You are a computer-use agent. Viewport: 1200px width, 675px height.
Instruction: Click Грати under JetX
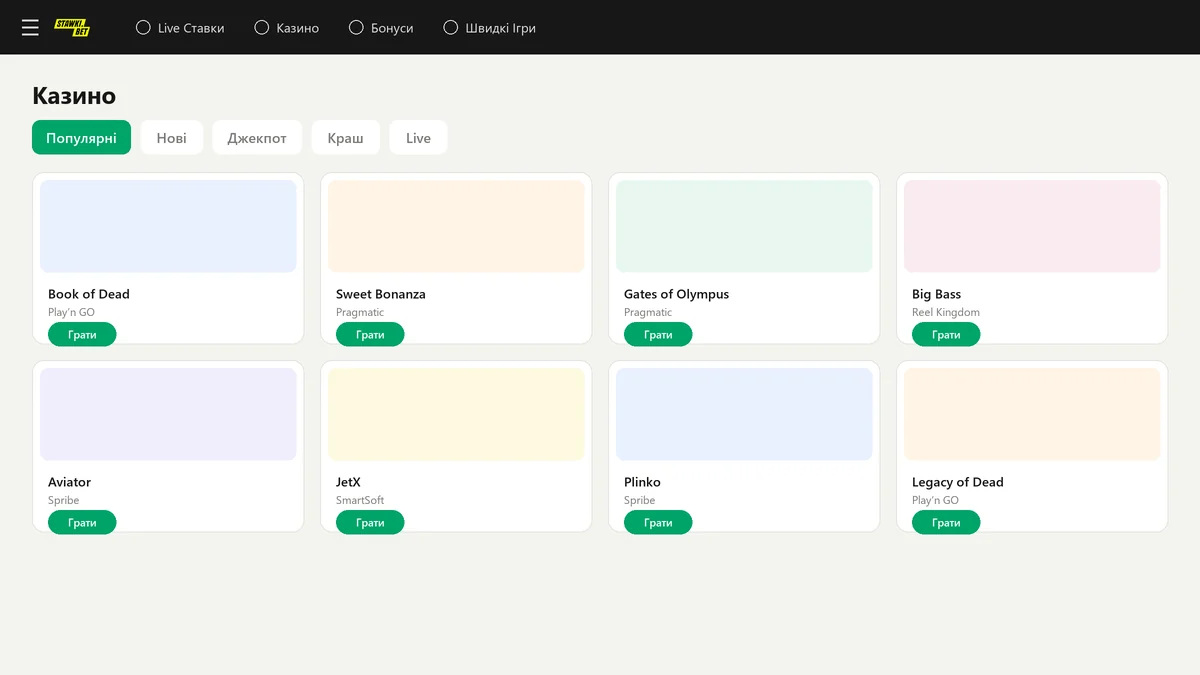pos(370,523)
